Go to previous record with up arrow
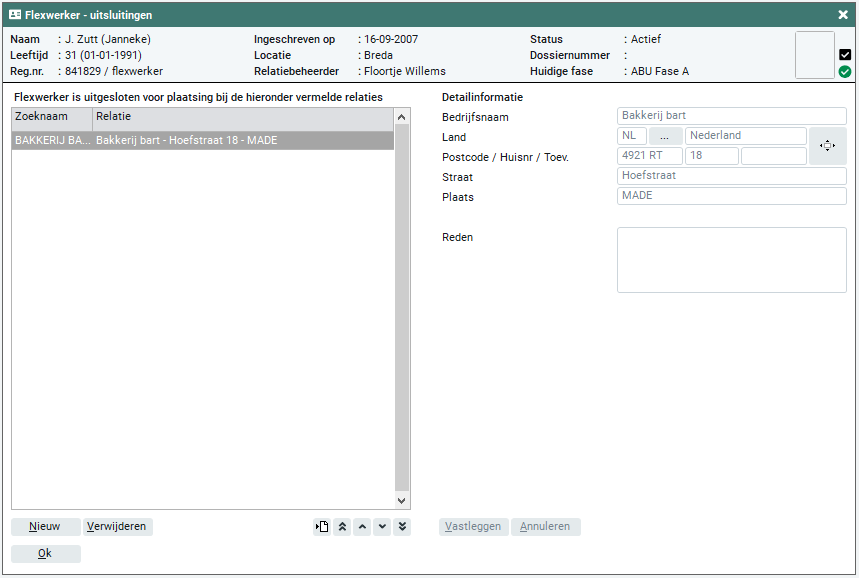Image resolution: width=859 pixels, height=578 pixels. point(362,527)
